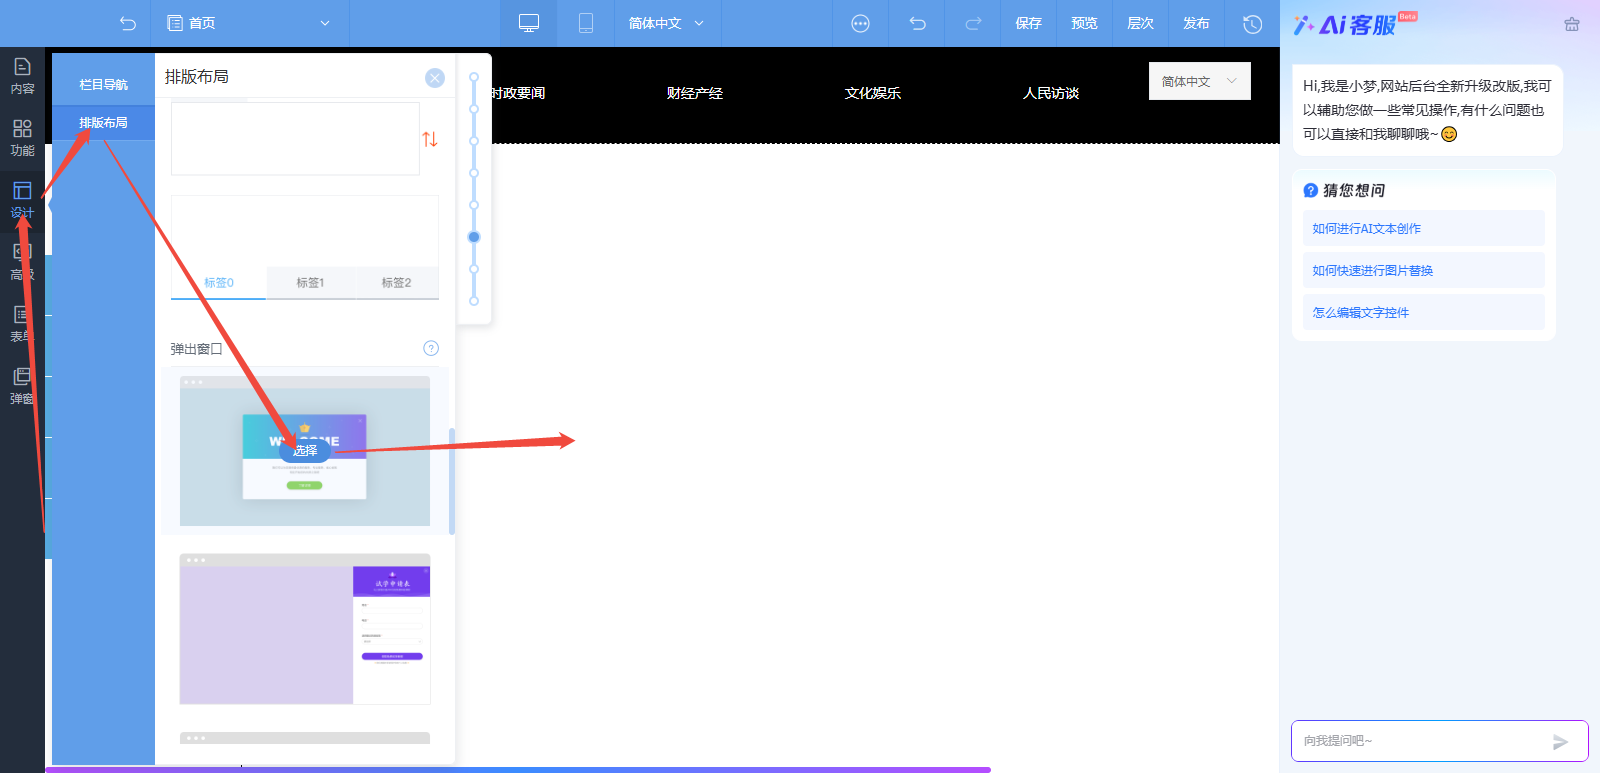This screenshot has height=773, width=1600.
Task: Click the 保存 save button
Action: coord(1028,23)
